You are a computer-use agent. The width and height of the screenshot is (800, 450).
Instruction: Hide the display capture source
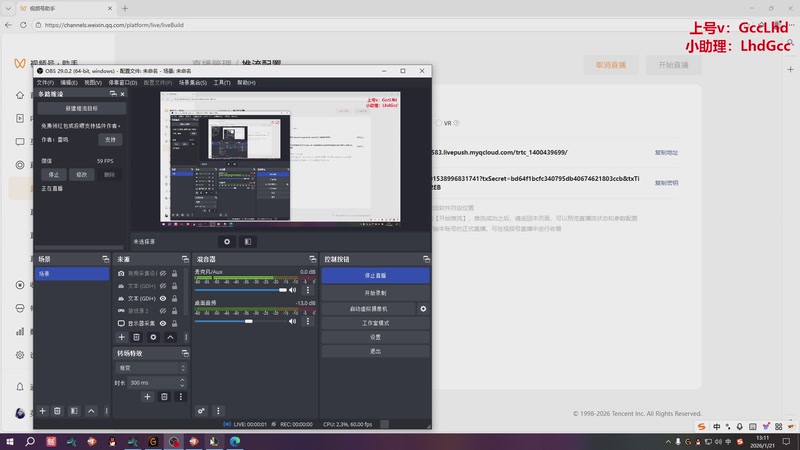point(163,323)
